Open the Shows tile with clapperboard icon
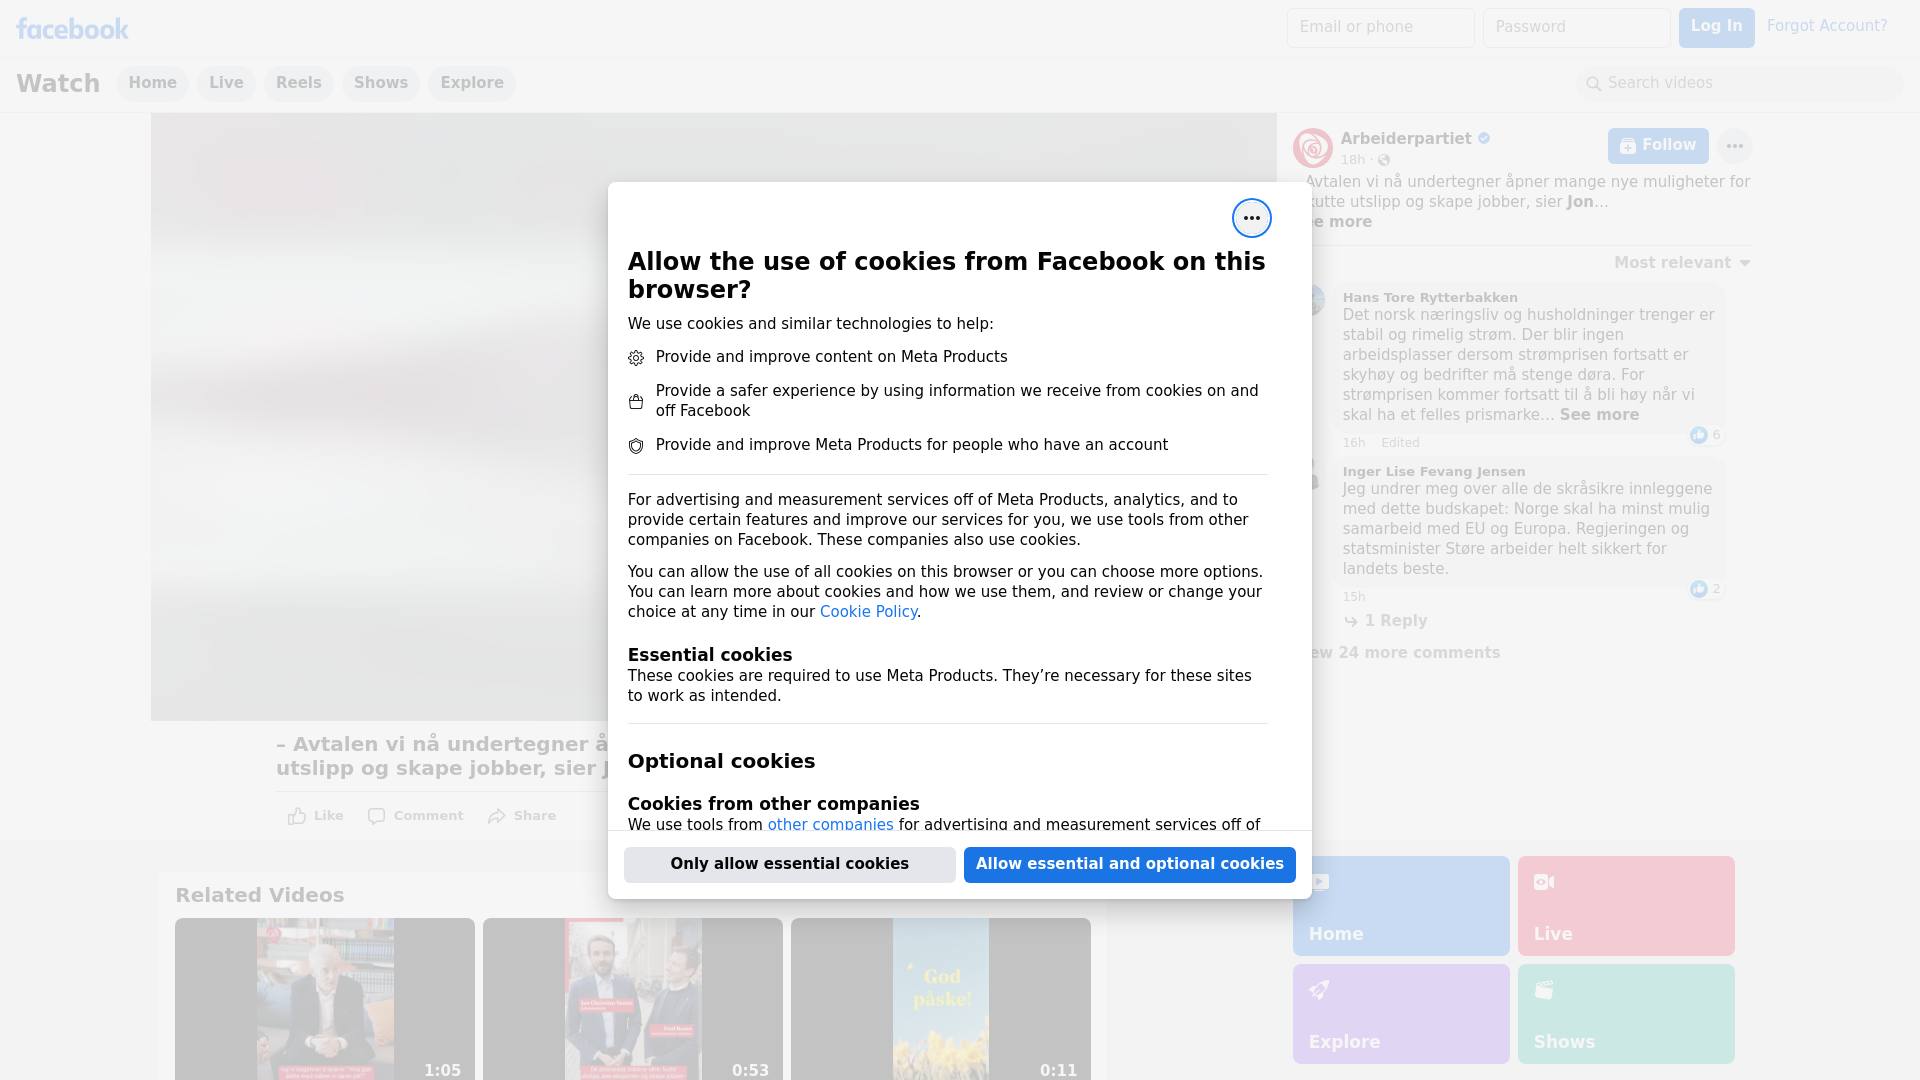 tap(1626, 1014)
